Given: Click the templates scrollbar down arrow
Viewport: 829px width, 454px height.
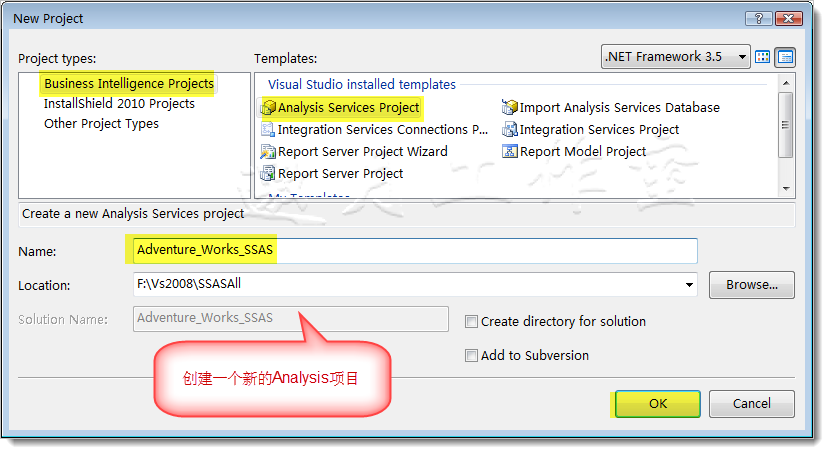Looking at the screenshot, I should [x=786, y=189].
